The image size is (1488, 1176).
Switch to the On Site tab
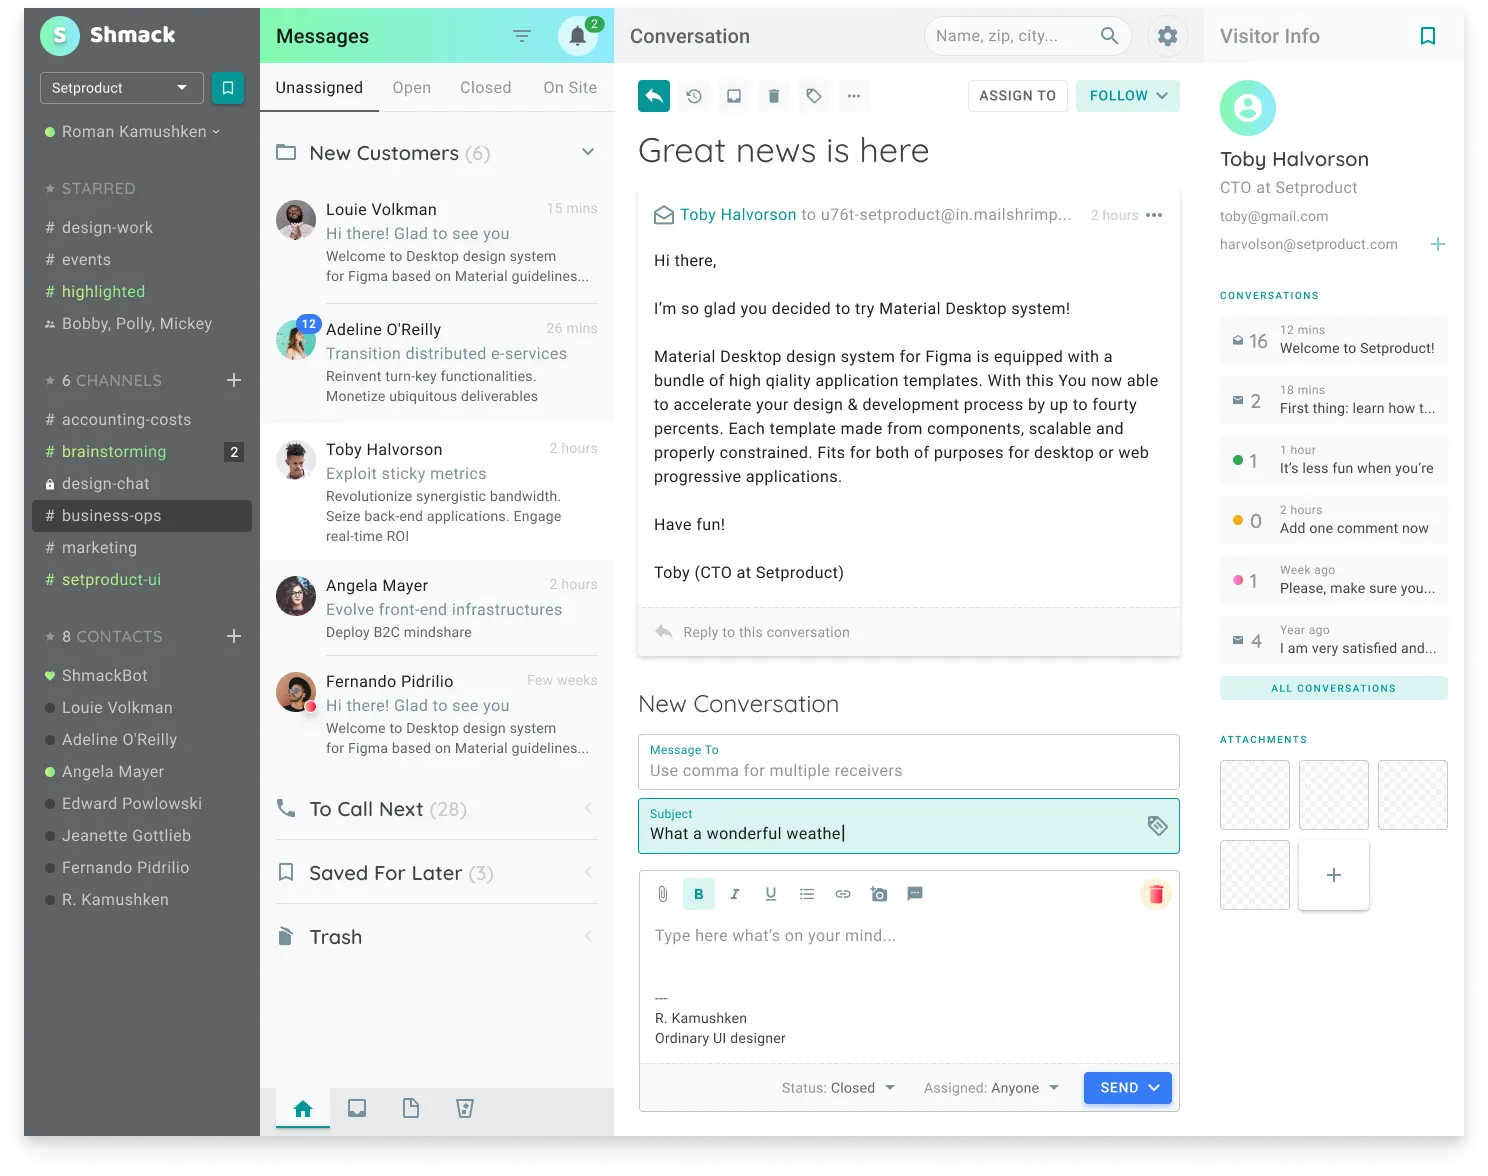click(x=569, y=87)
